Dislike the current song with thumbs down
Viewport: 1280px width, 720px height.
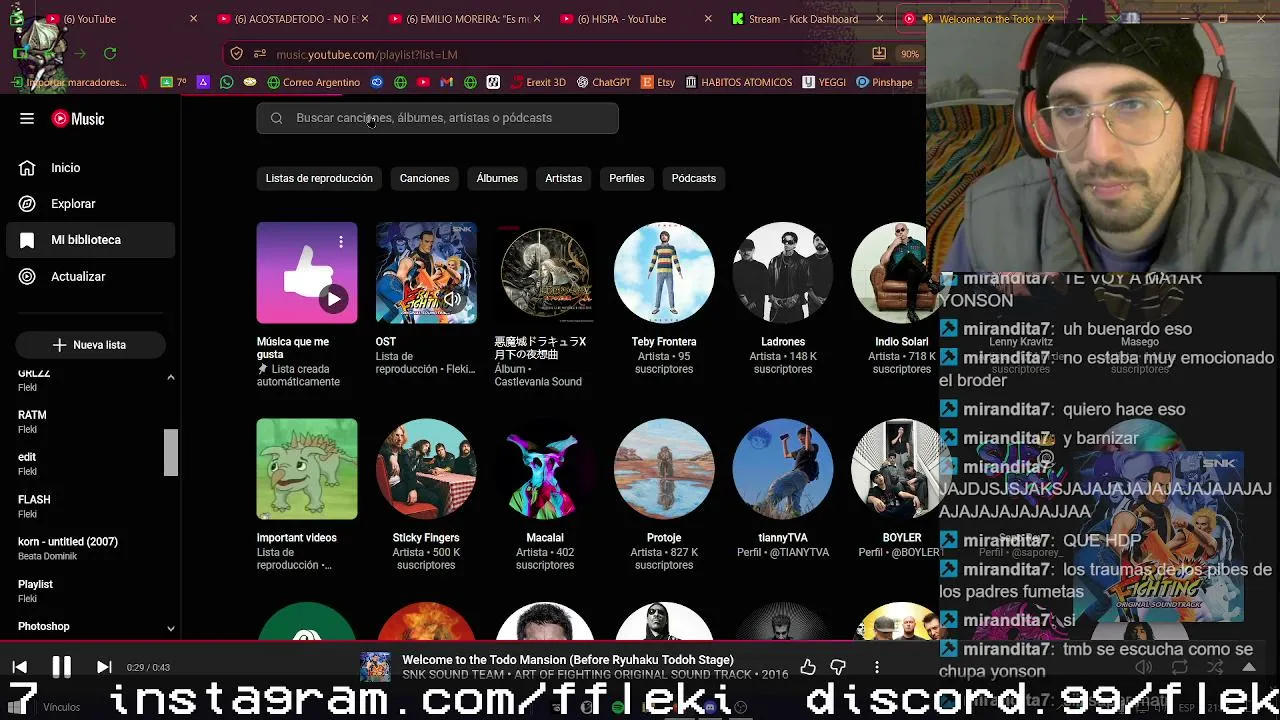pos(838,667)
